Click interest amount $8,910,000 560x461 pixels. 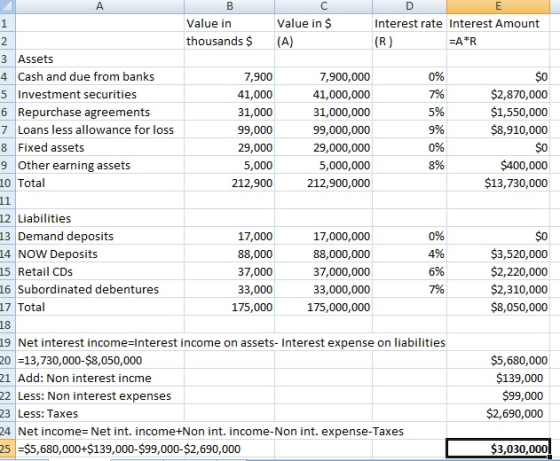(x=498, y=130)
